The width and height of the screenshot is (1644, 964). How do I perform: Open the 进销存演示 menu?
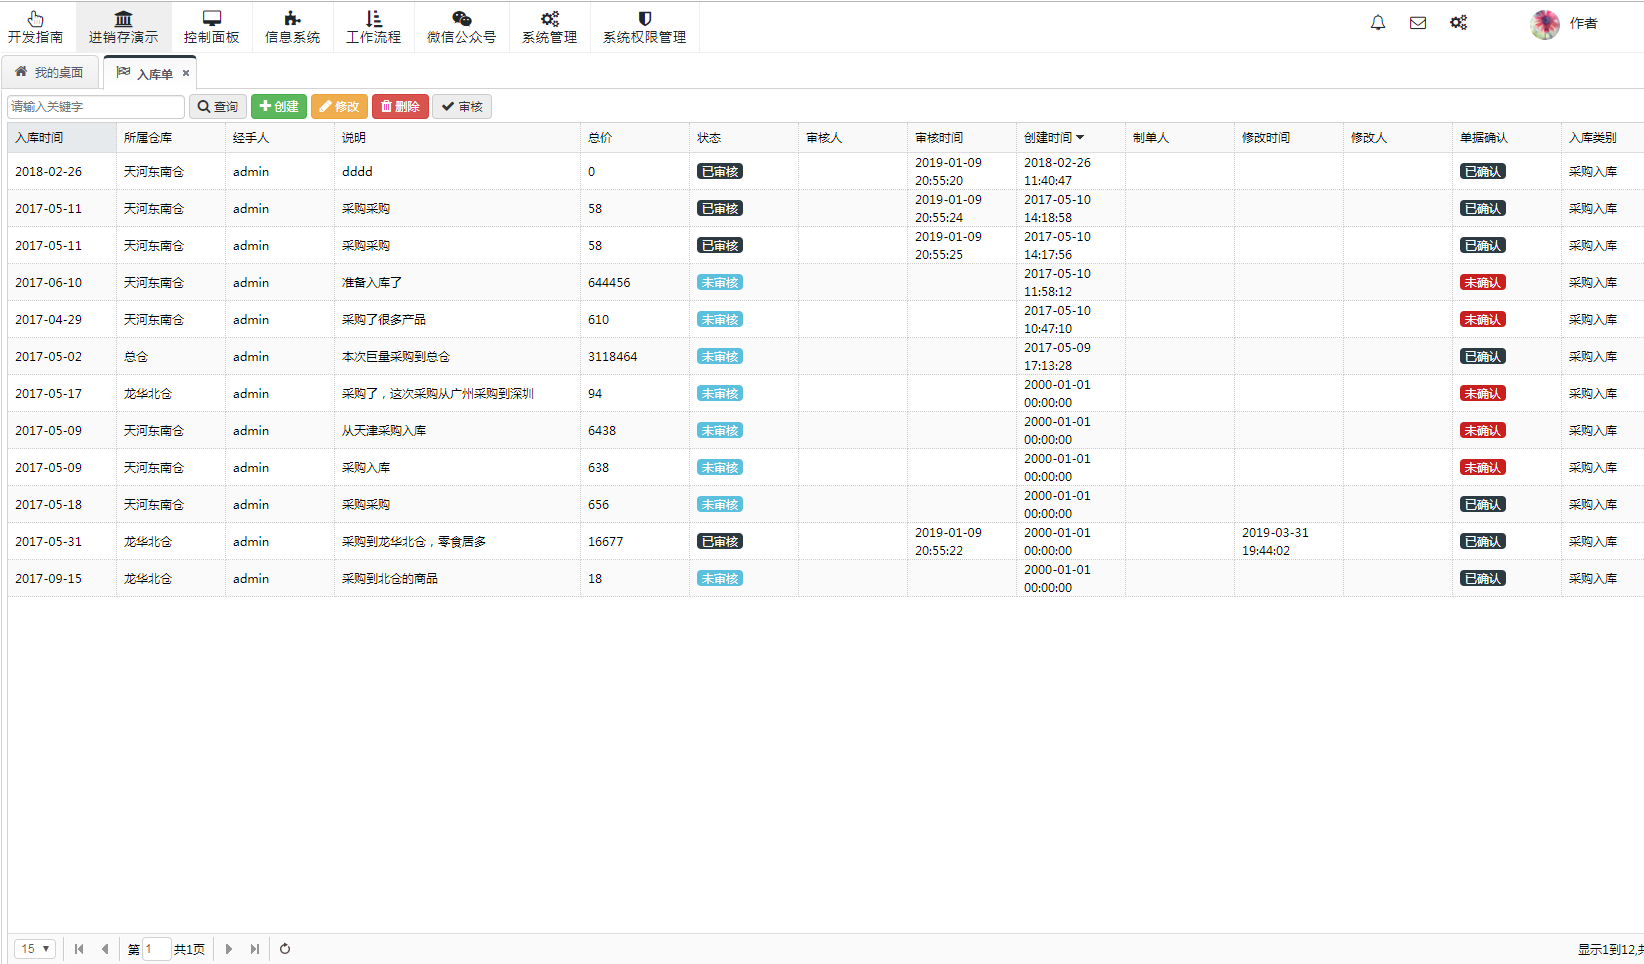click(123, 27)
